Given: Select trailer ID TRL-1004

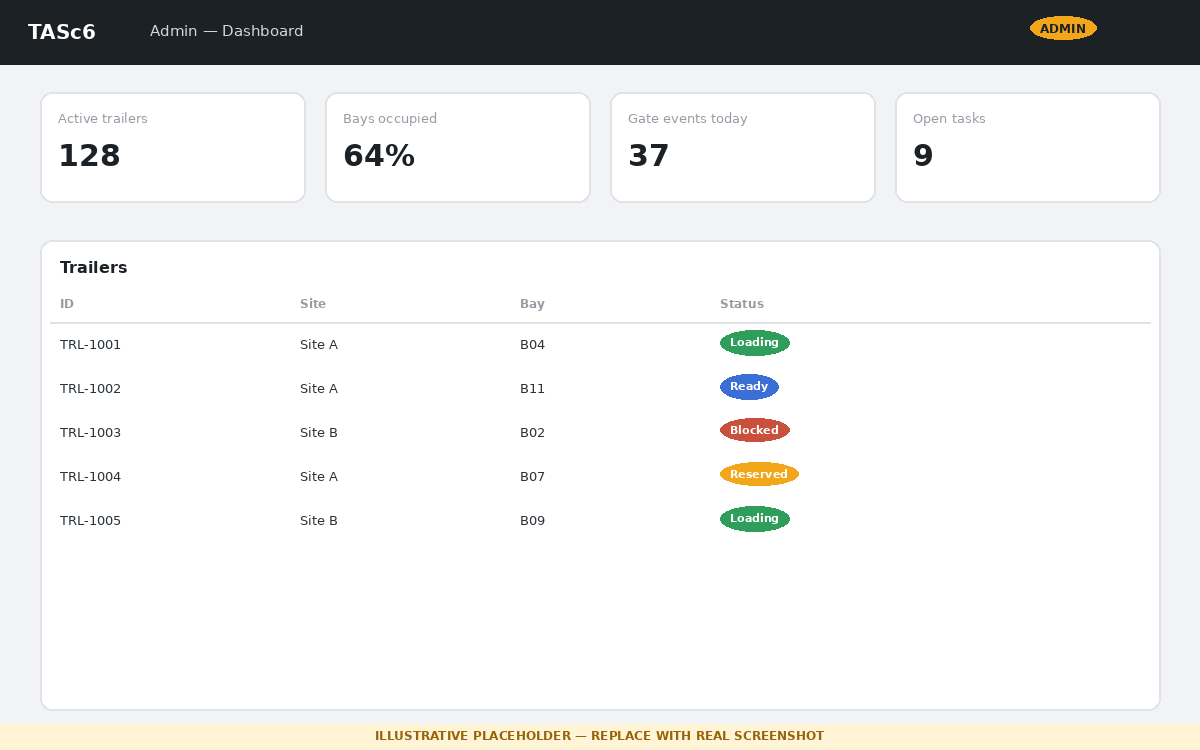Looking at the screenshot, I should [90, 477].
